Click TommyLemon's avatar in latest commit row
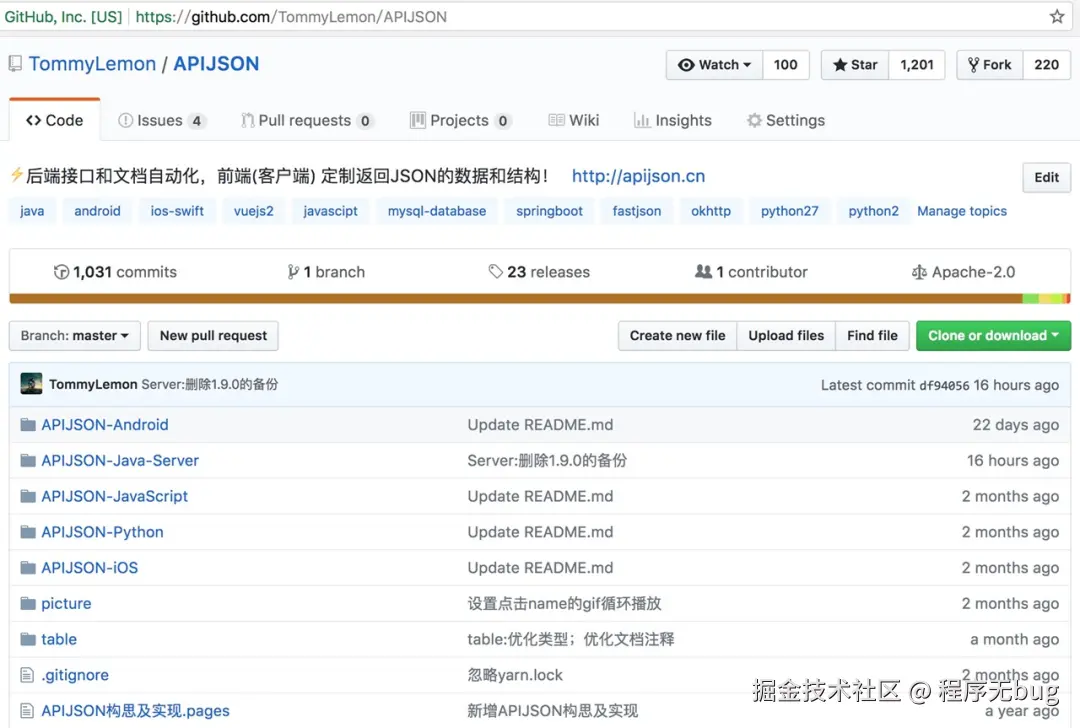1080x728 pixels. 31,384
